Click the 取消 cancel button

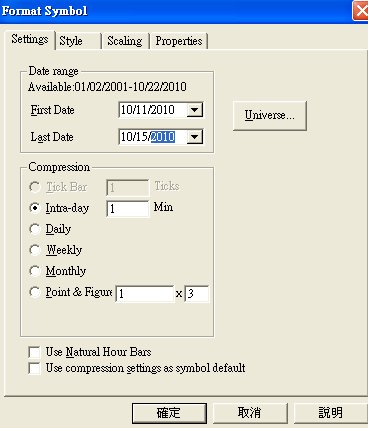[250, 413]
